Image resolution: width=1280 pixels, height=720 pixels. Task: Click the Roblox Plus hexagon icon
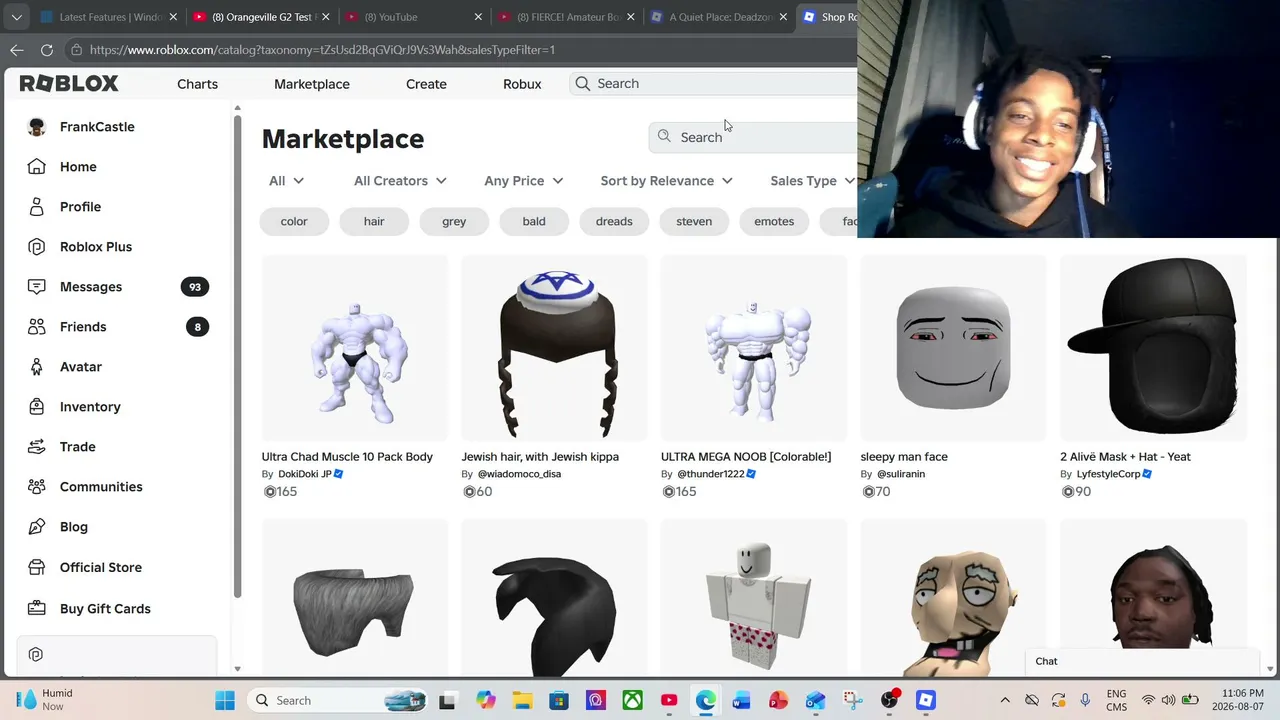coord(37,247)
